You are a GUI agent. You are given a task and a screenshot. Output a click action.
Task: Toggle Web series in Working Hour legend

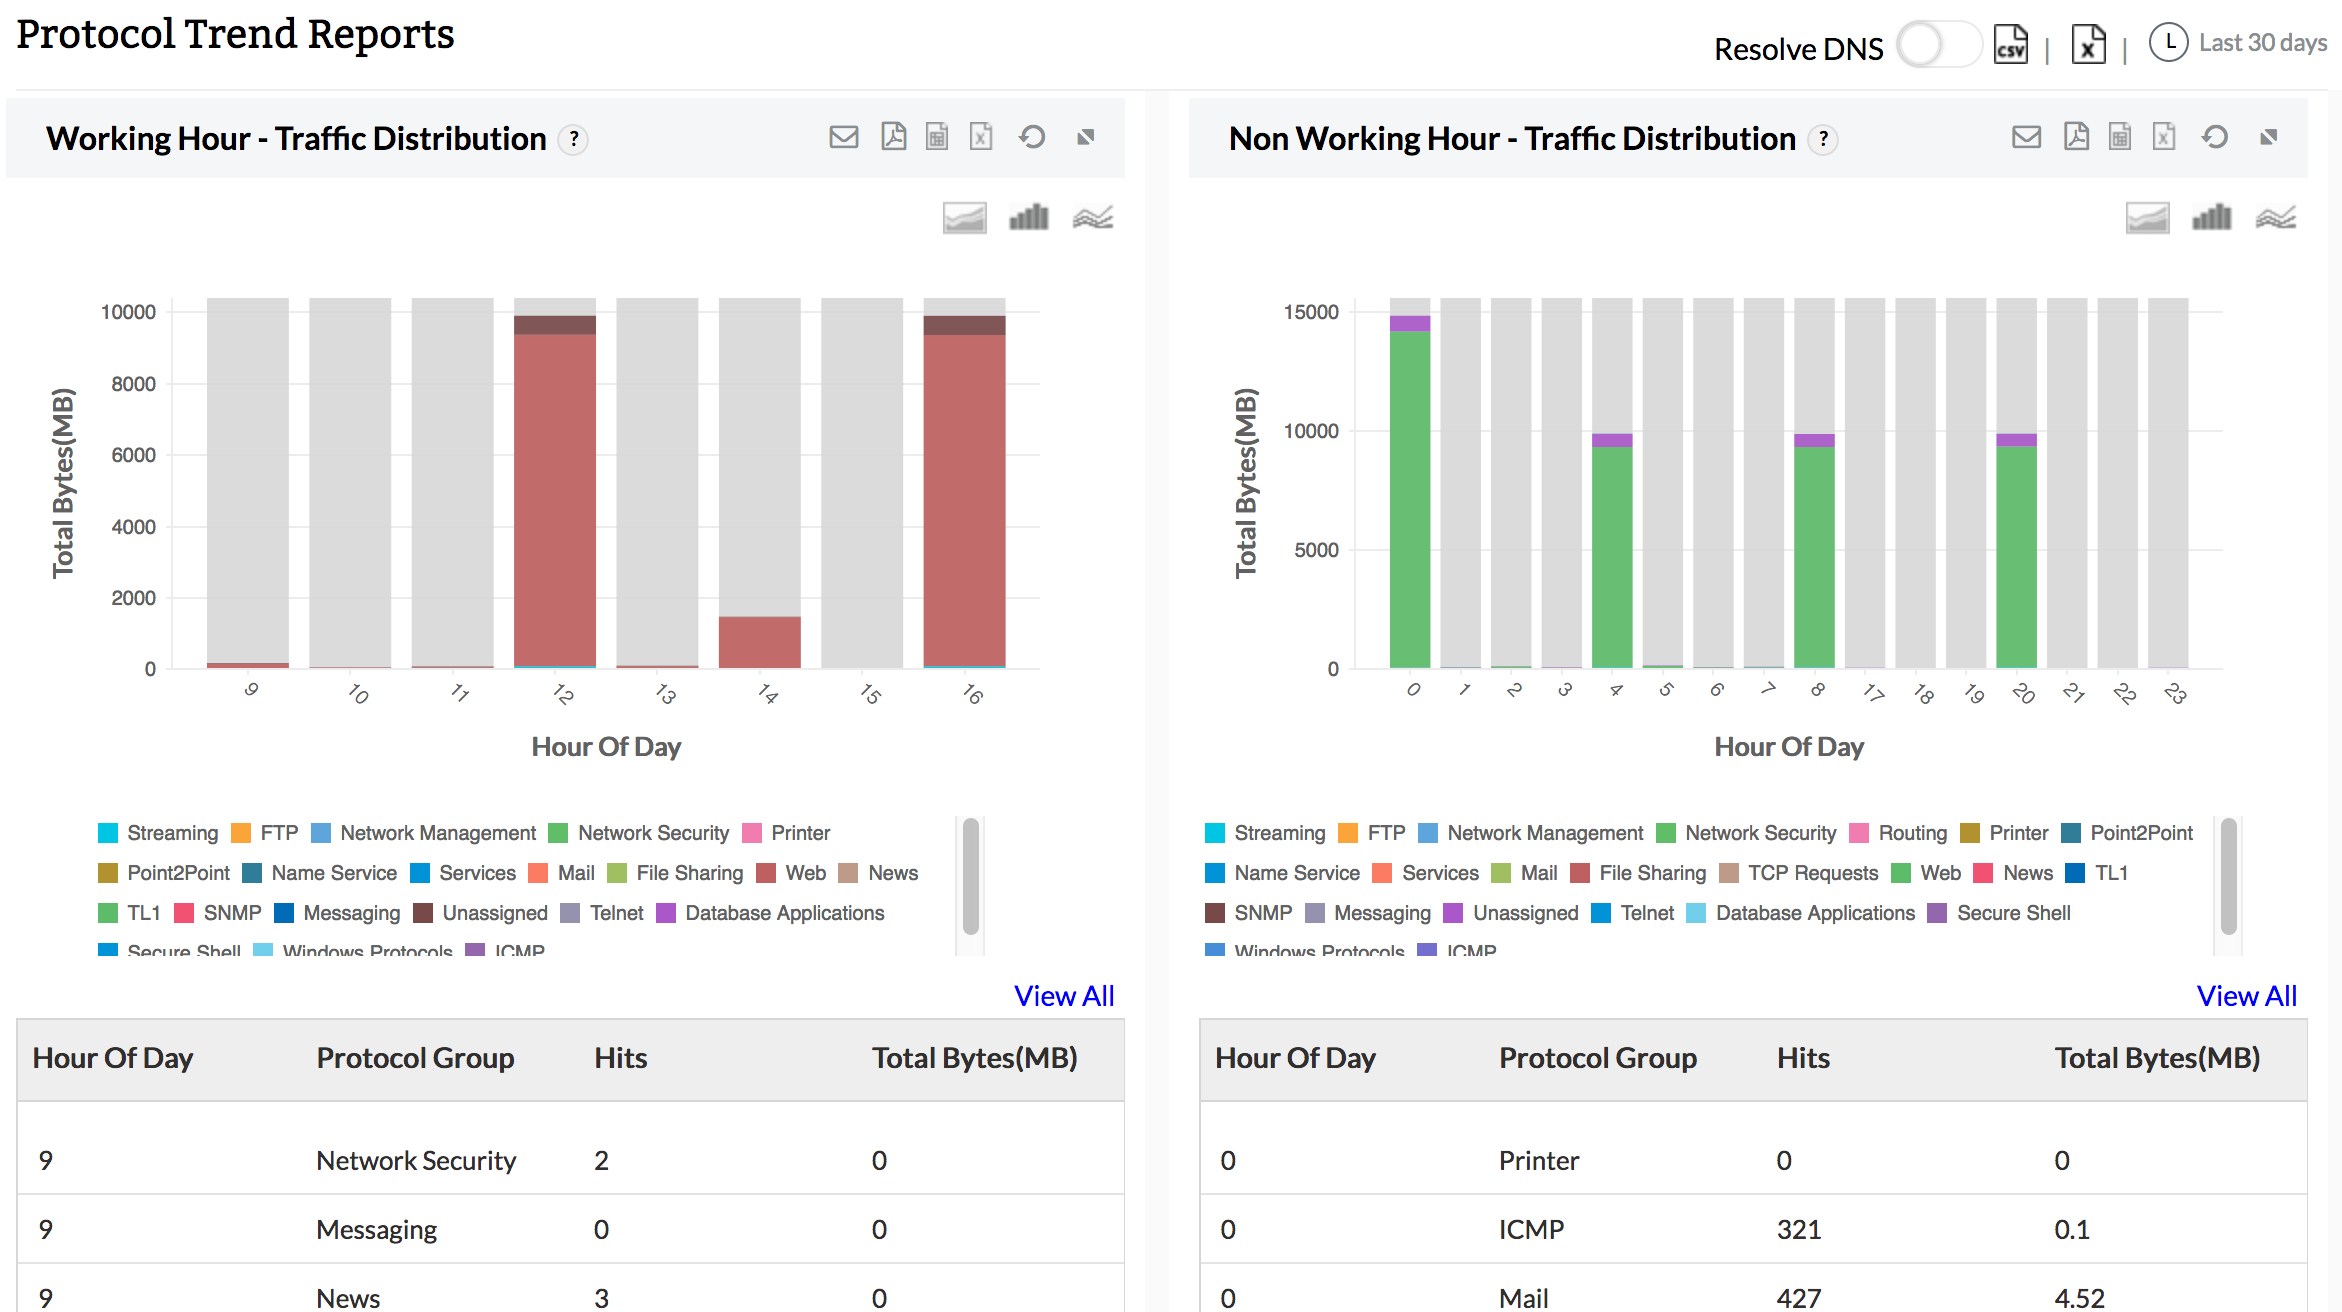coord(804,873)
